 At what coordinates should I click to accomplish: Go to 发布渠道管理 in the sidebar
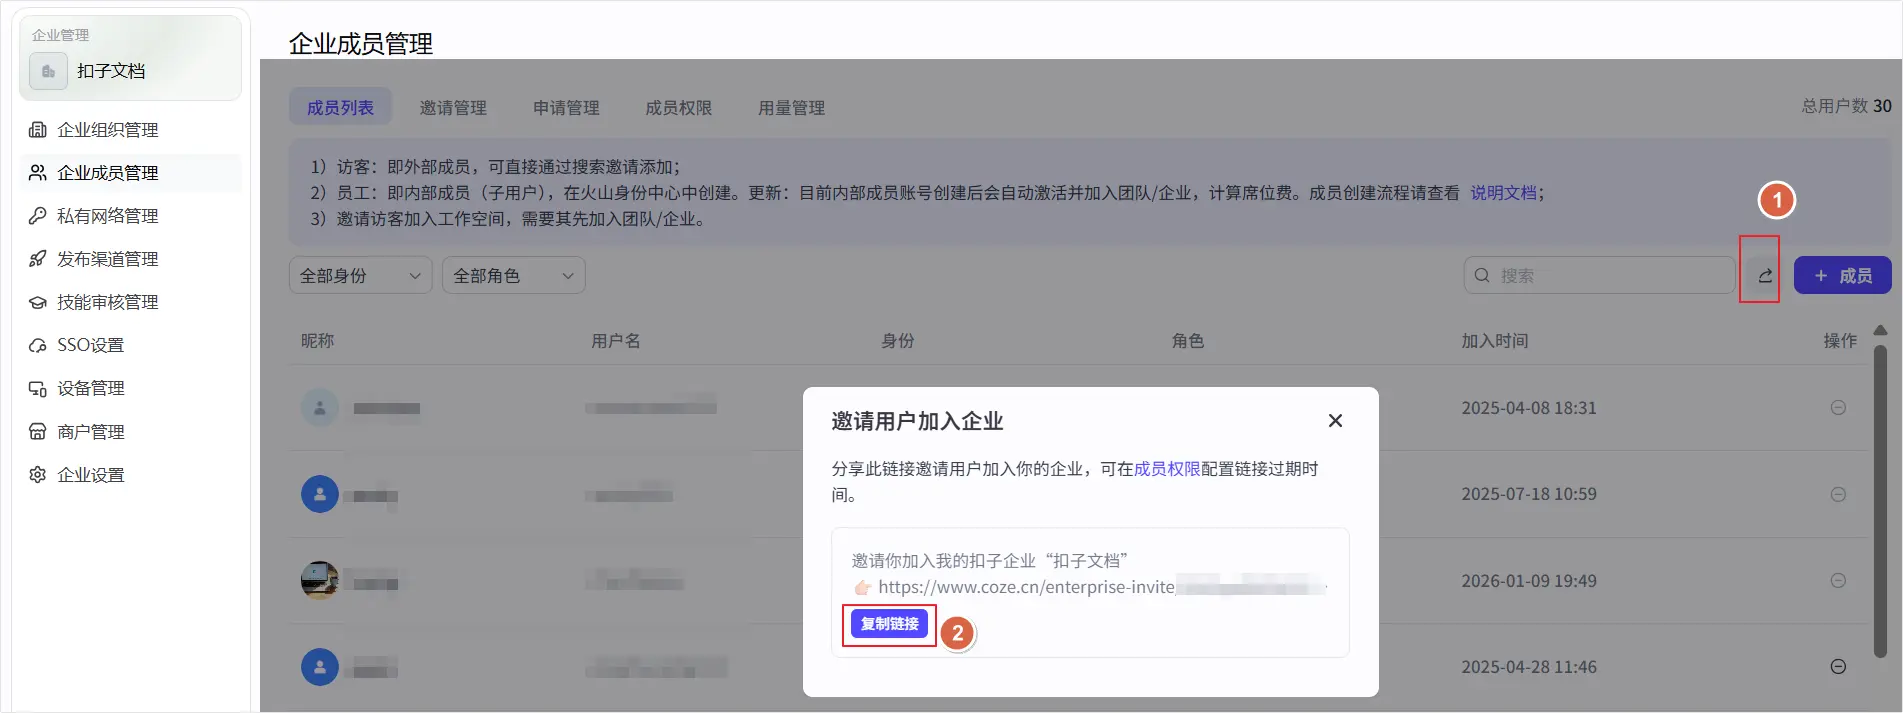click(x=130, y=259)
